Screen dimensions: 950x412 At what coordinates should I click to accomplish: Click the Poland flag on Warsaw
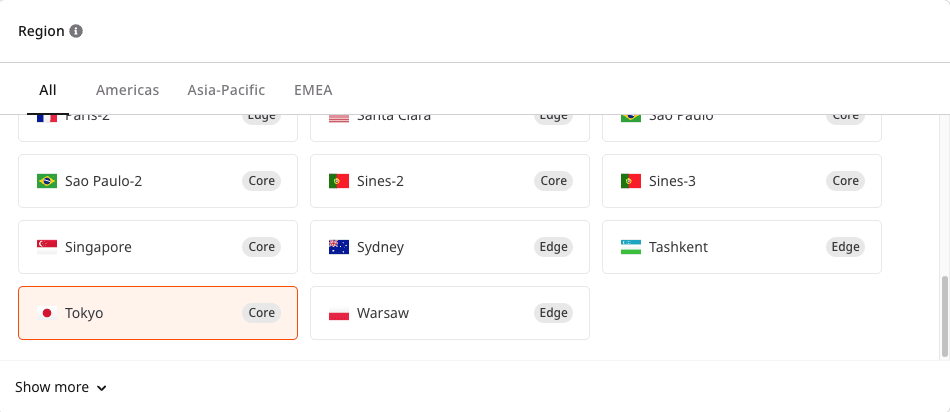[x=338, y=313]
